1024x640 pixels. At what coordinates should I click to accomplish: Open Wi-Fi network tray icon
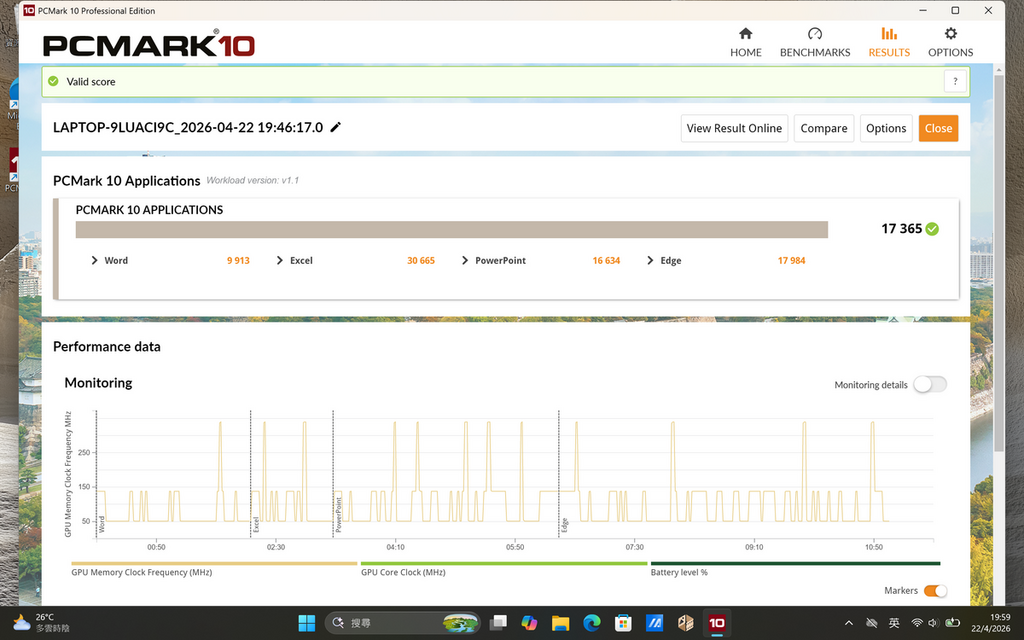[917, 623]
